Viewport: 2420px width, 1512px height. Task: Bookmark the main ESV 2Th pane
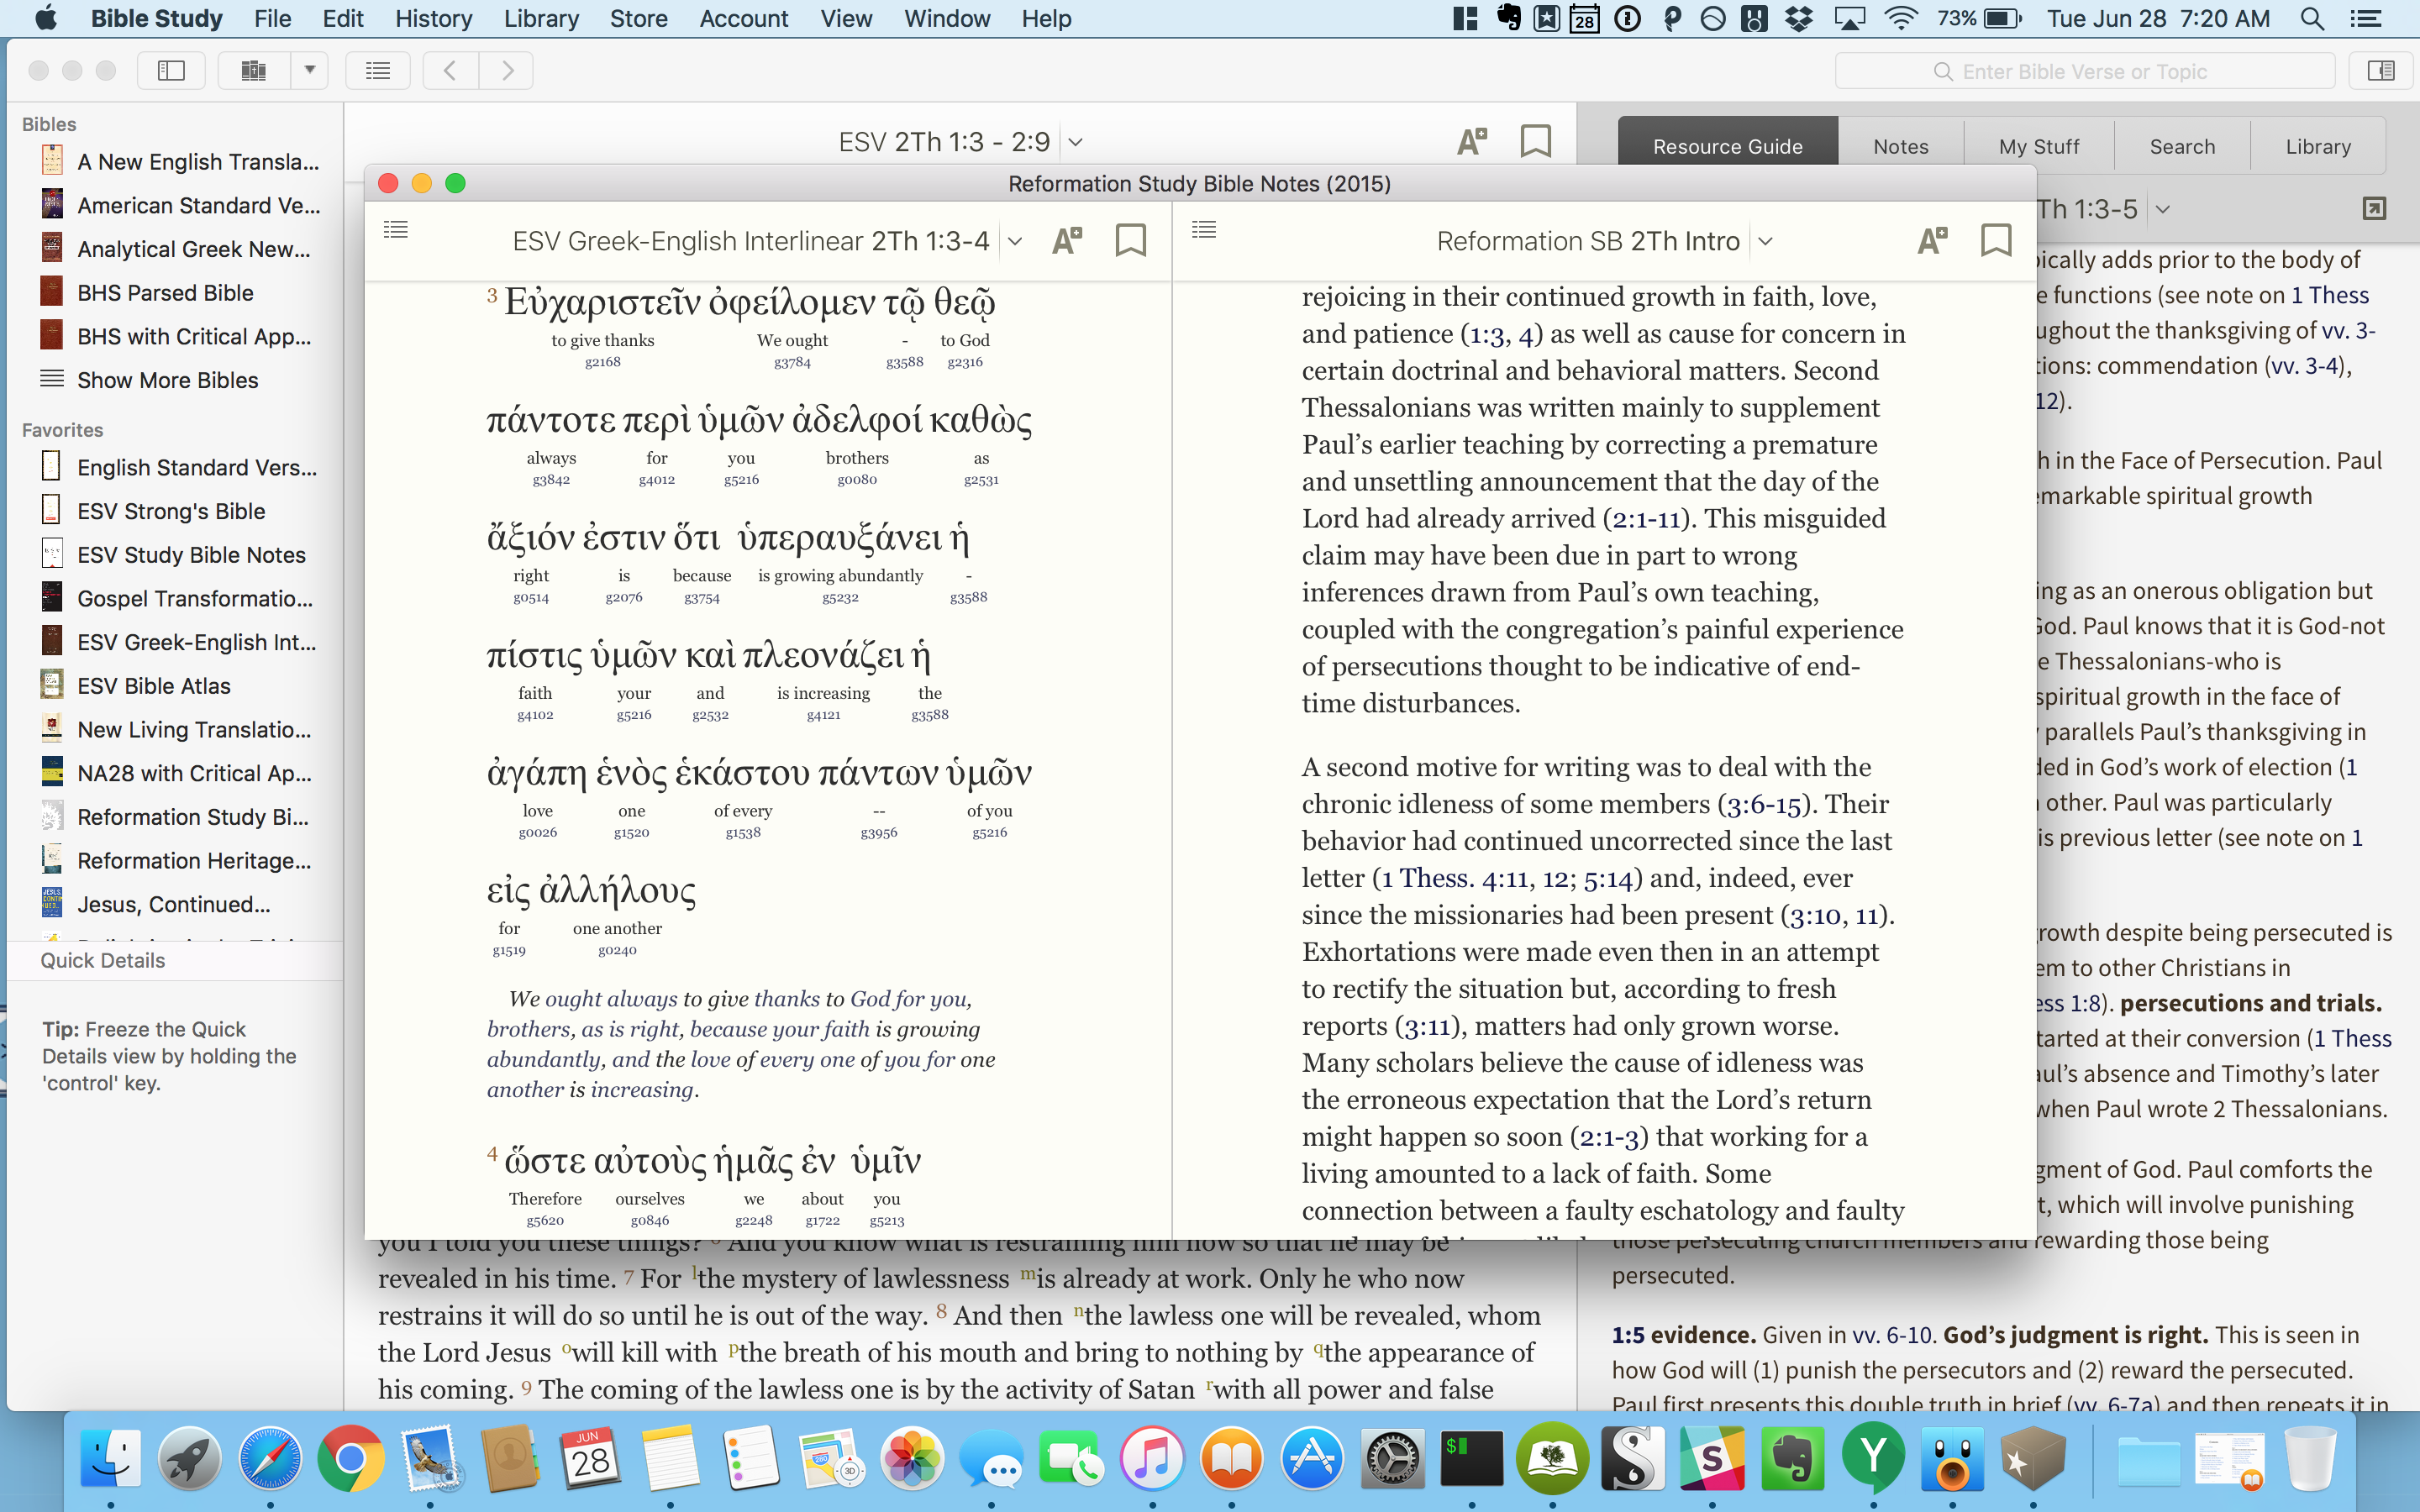(1536, 141)
